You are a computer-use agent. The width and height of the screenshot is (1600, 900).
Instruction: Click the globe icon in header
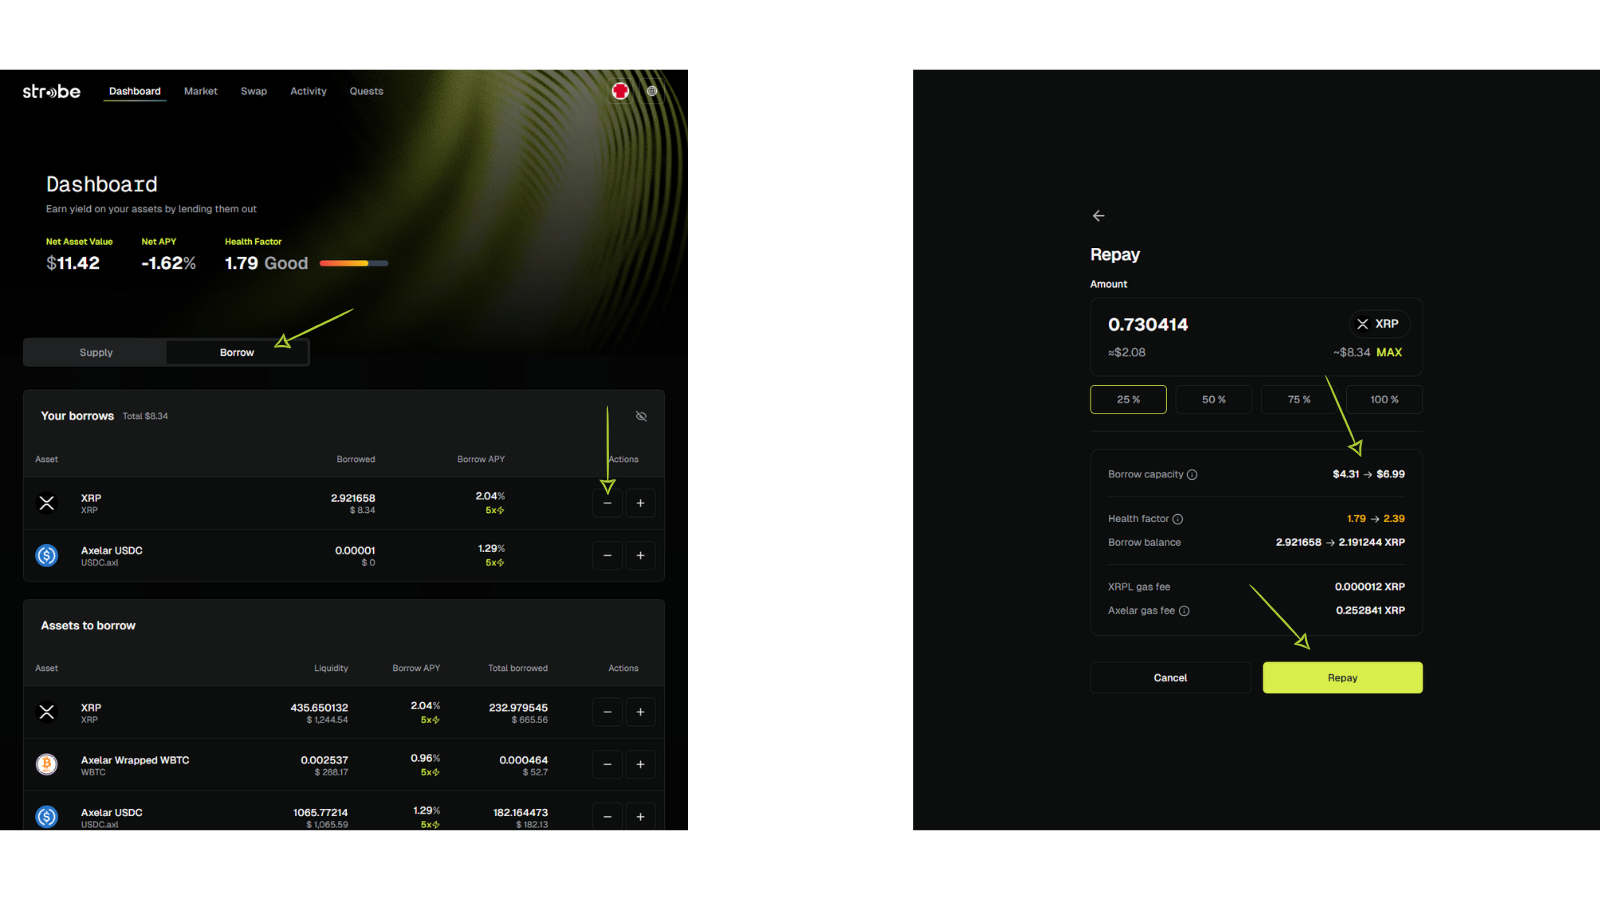click(x=652, y=91)
